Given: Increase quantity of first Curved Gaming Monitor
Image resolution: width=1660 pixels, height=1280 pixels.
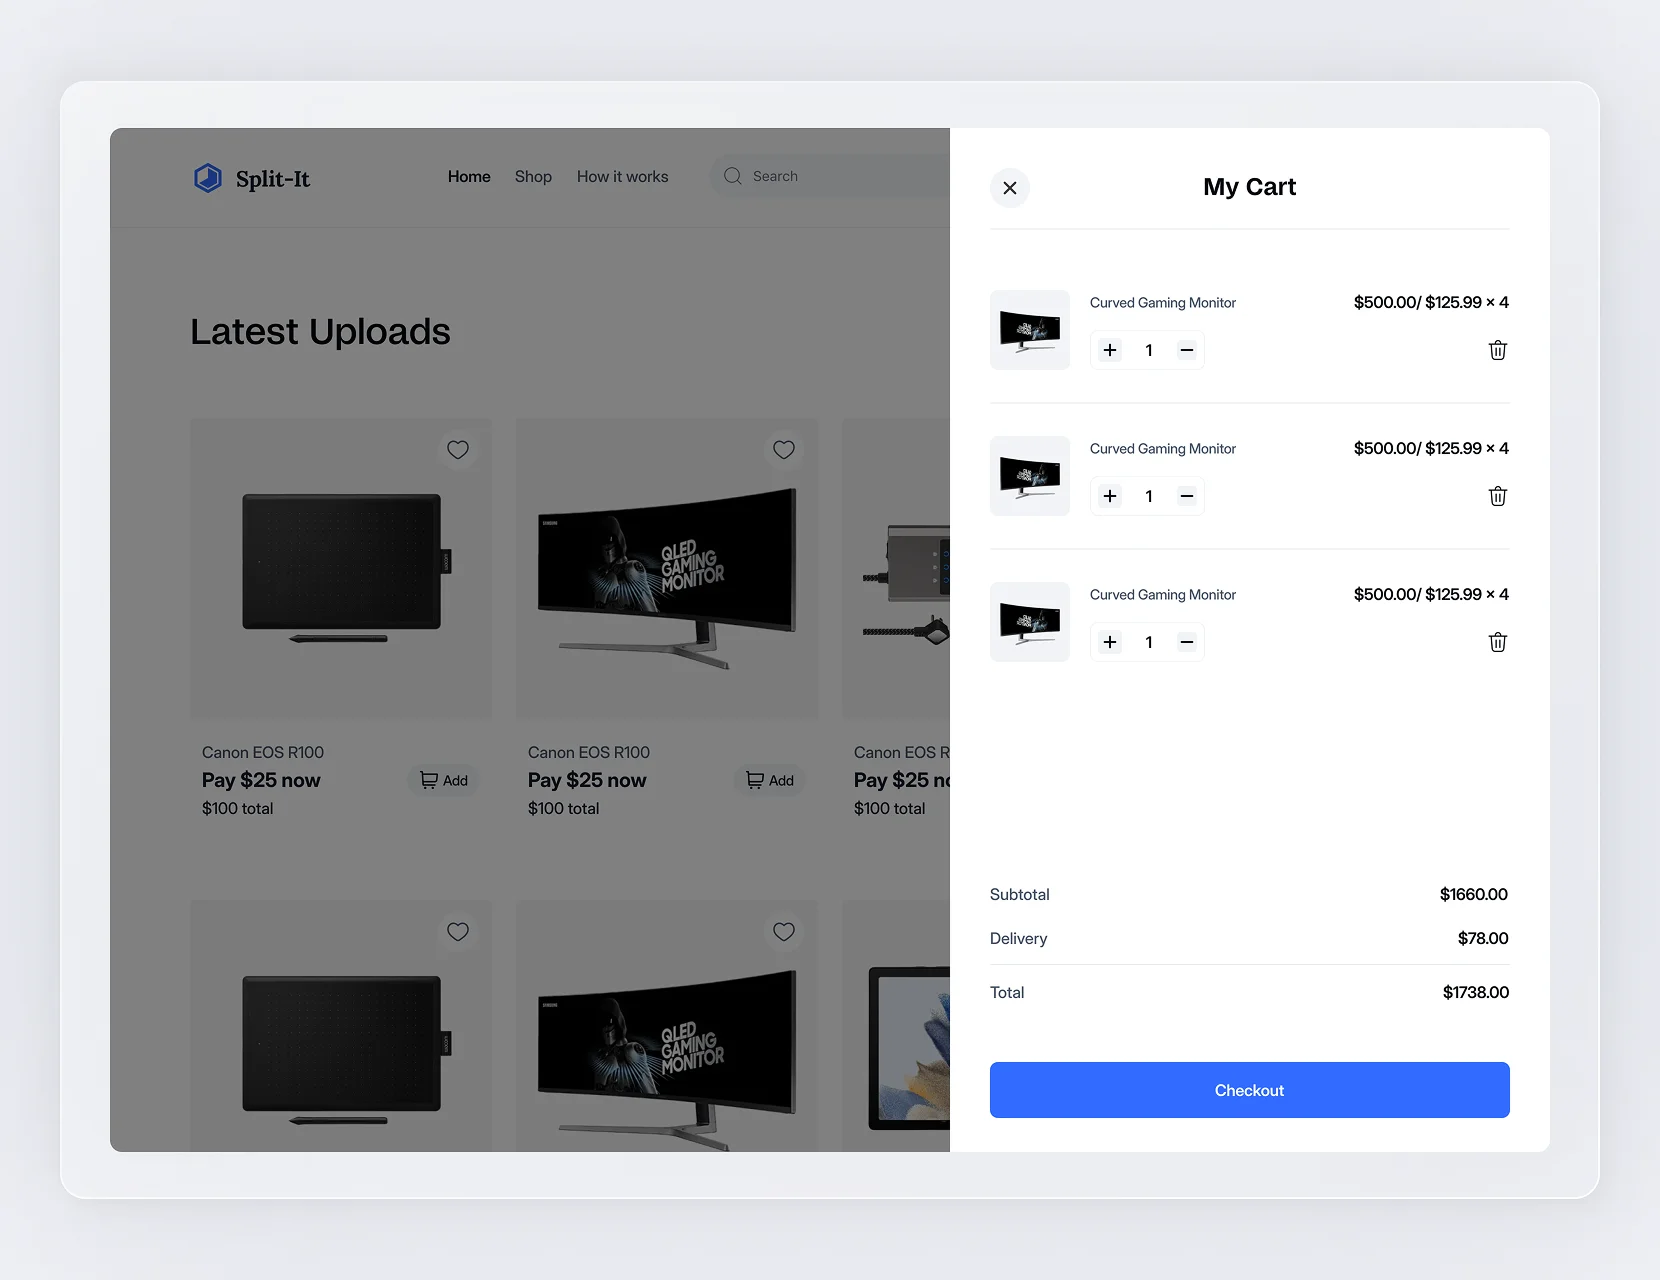Looking at the screenshot, I should [1110, 350].
